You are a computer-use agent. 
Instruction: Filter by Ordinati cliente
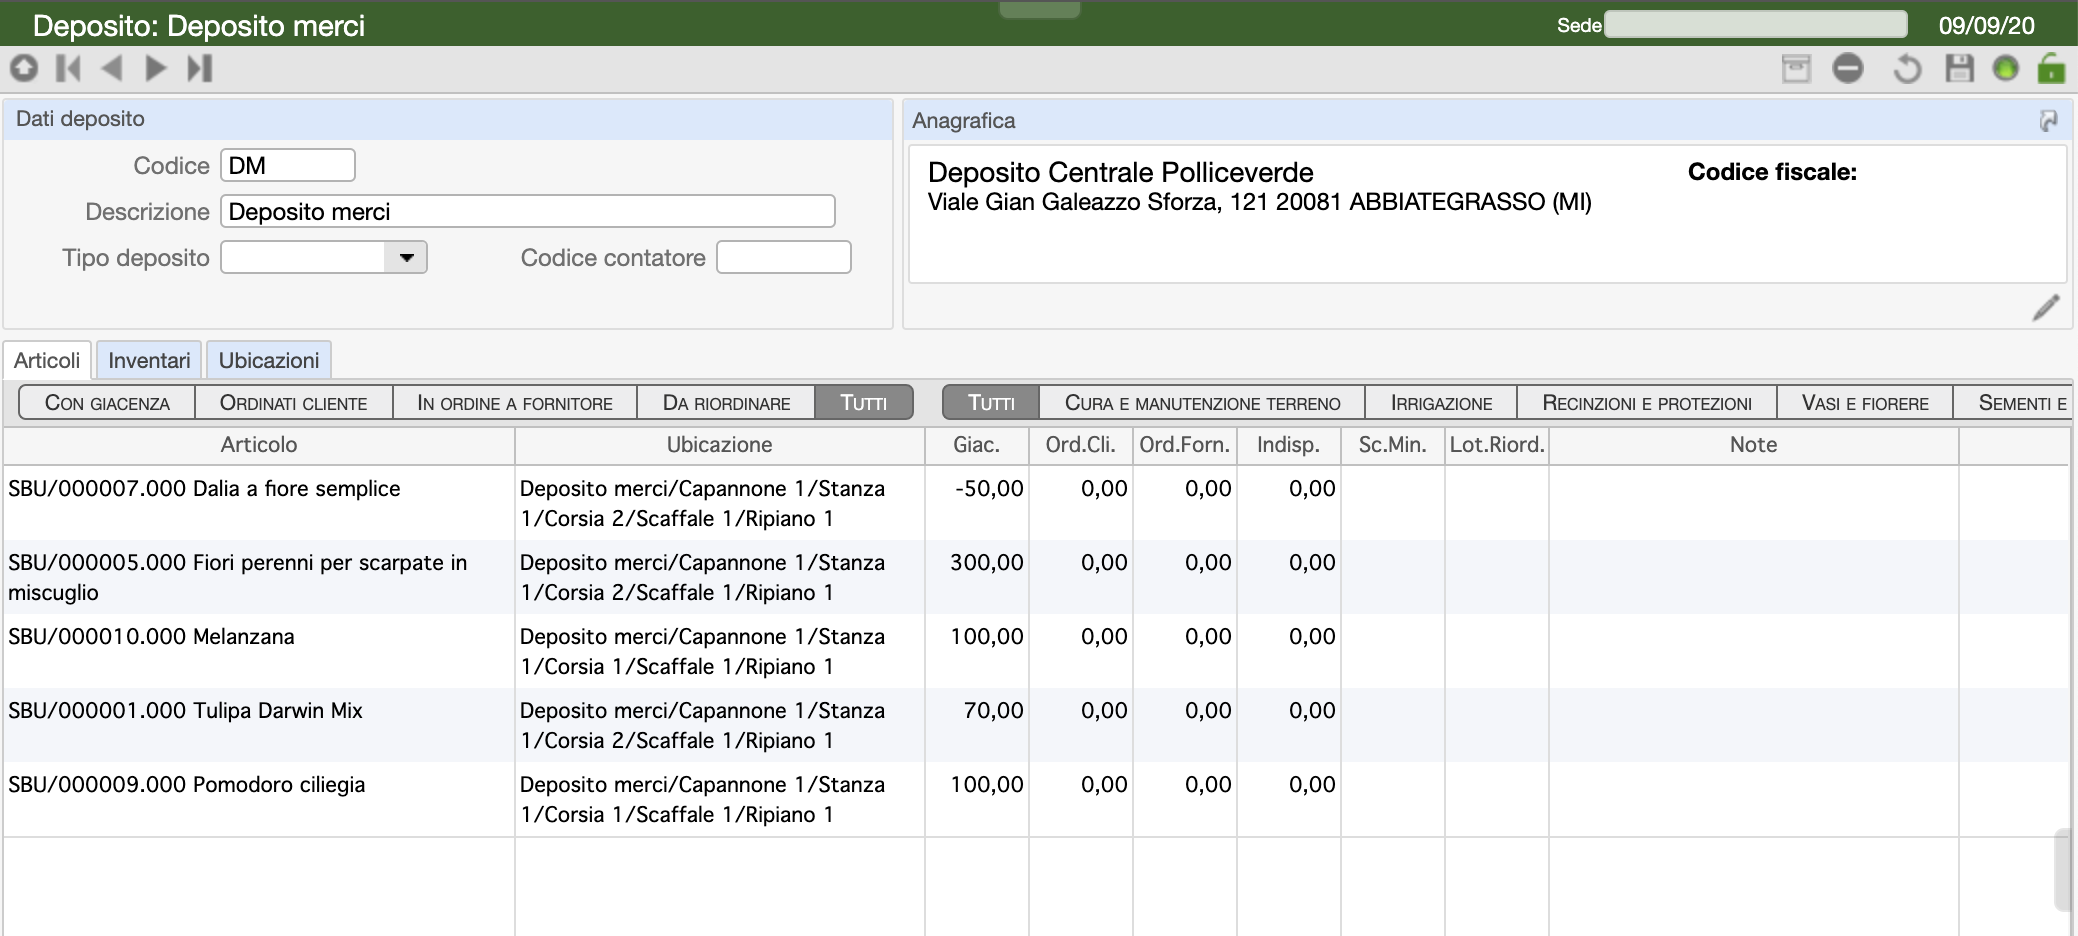294,403
